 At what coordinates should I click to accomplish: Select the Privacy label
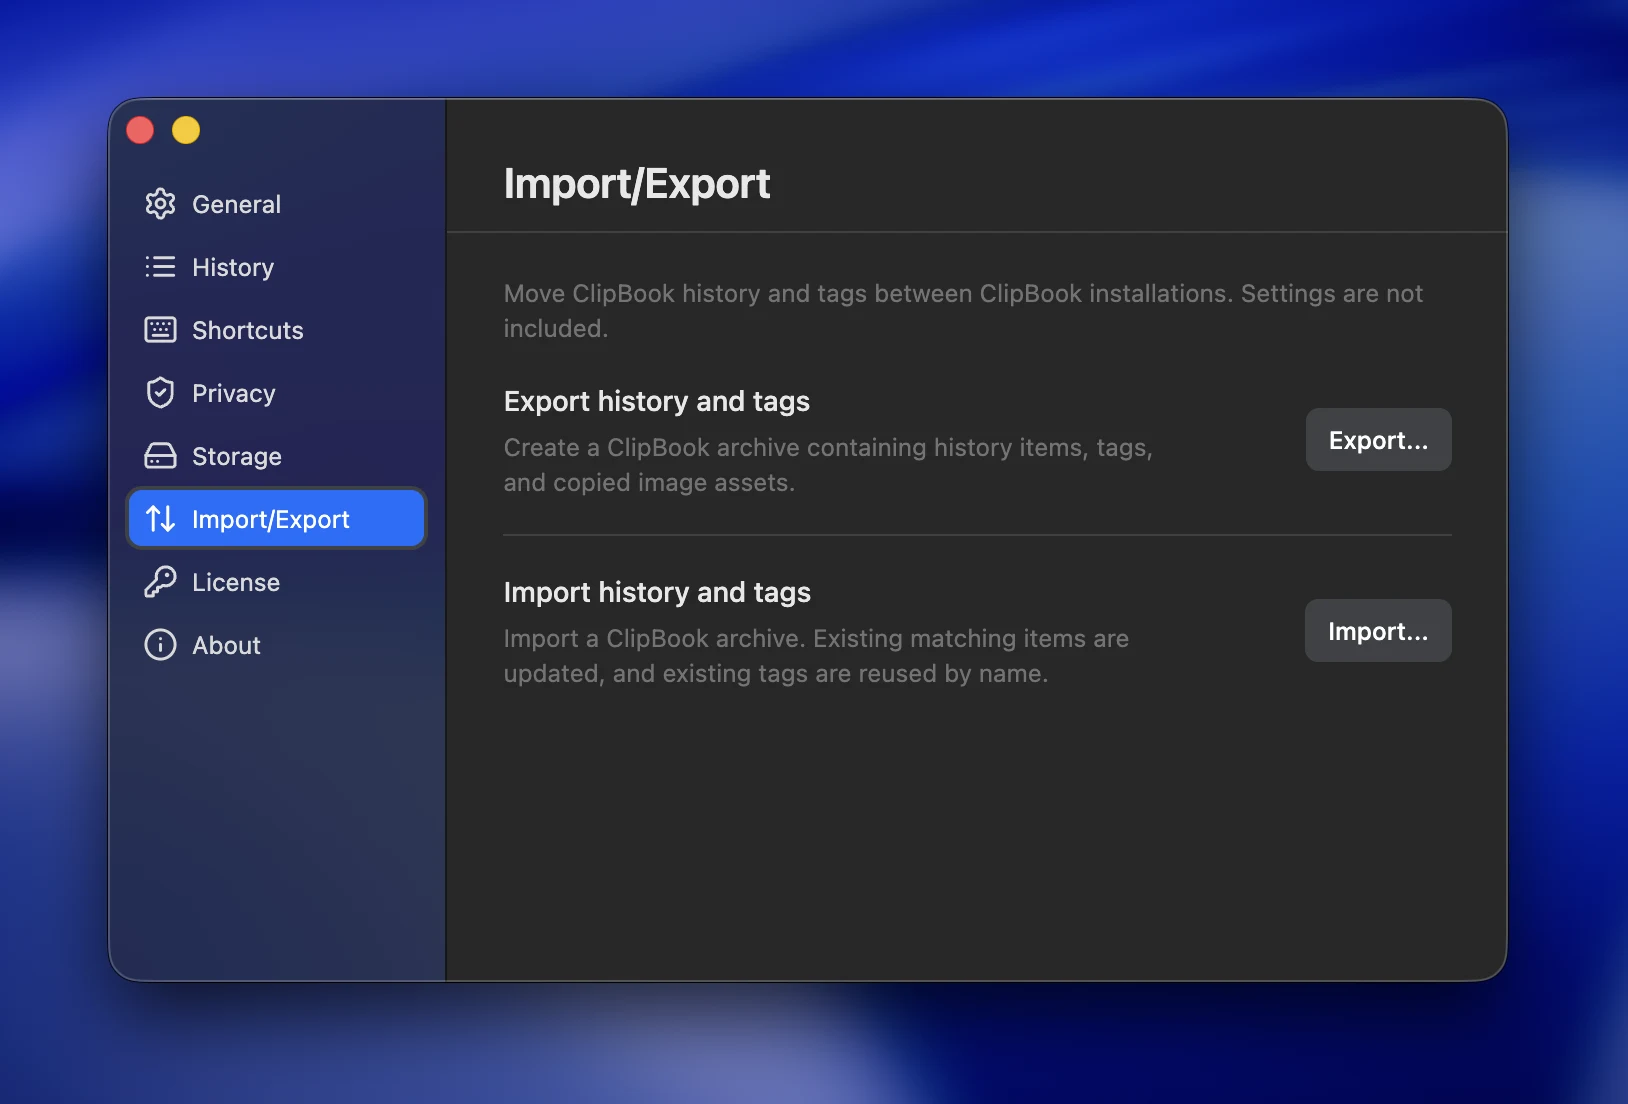point(234,394)
